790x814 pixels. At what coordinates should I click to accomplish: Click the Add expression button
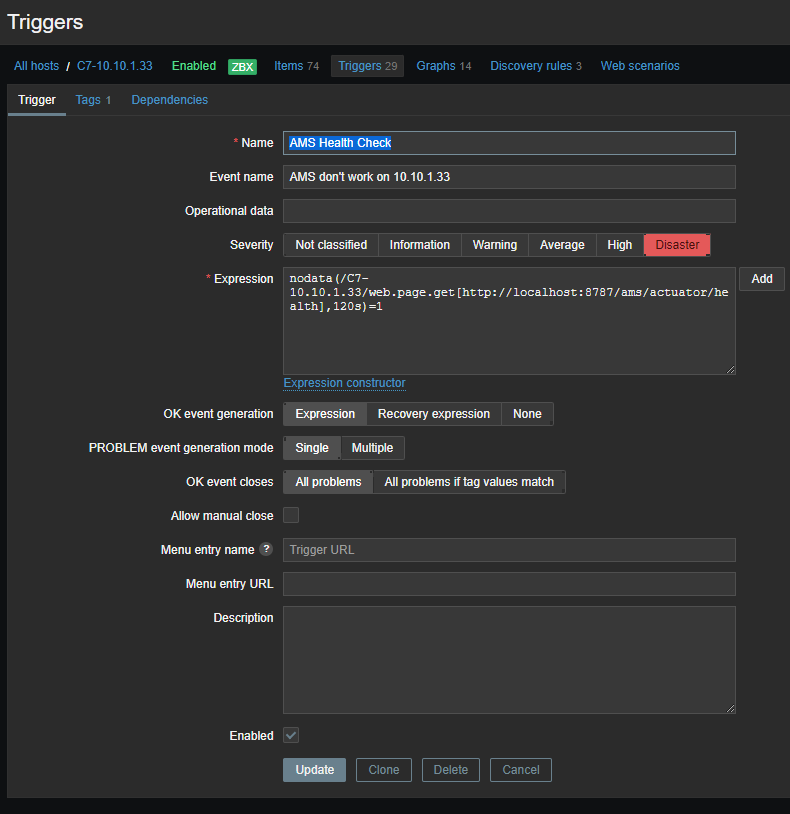pos(761,279)
